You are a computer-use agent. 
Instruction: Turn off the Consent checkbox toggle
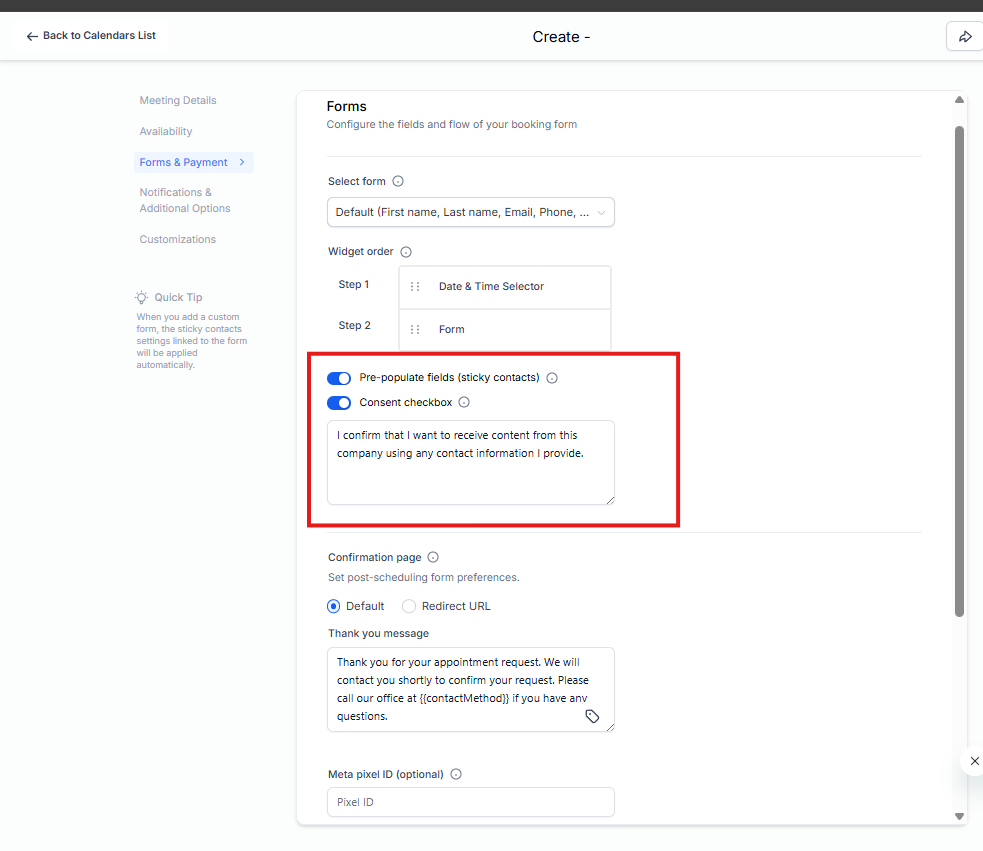339,403
